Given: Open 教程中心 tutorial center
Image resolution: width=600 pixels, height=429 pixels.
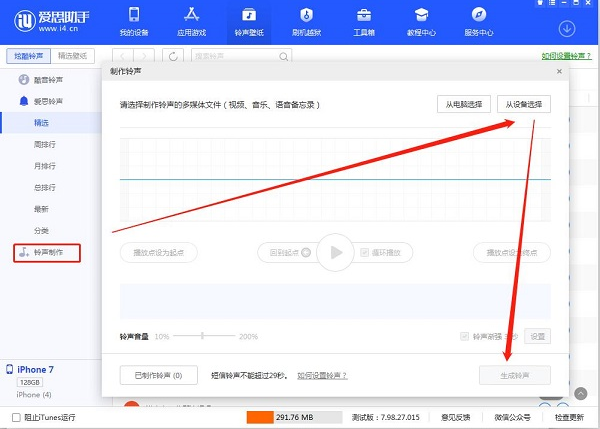Looking at the screenshot, I should point(421,22).
